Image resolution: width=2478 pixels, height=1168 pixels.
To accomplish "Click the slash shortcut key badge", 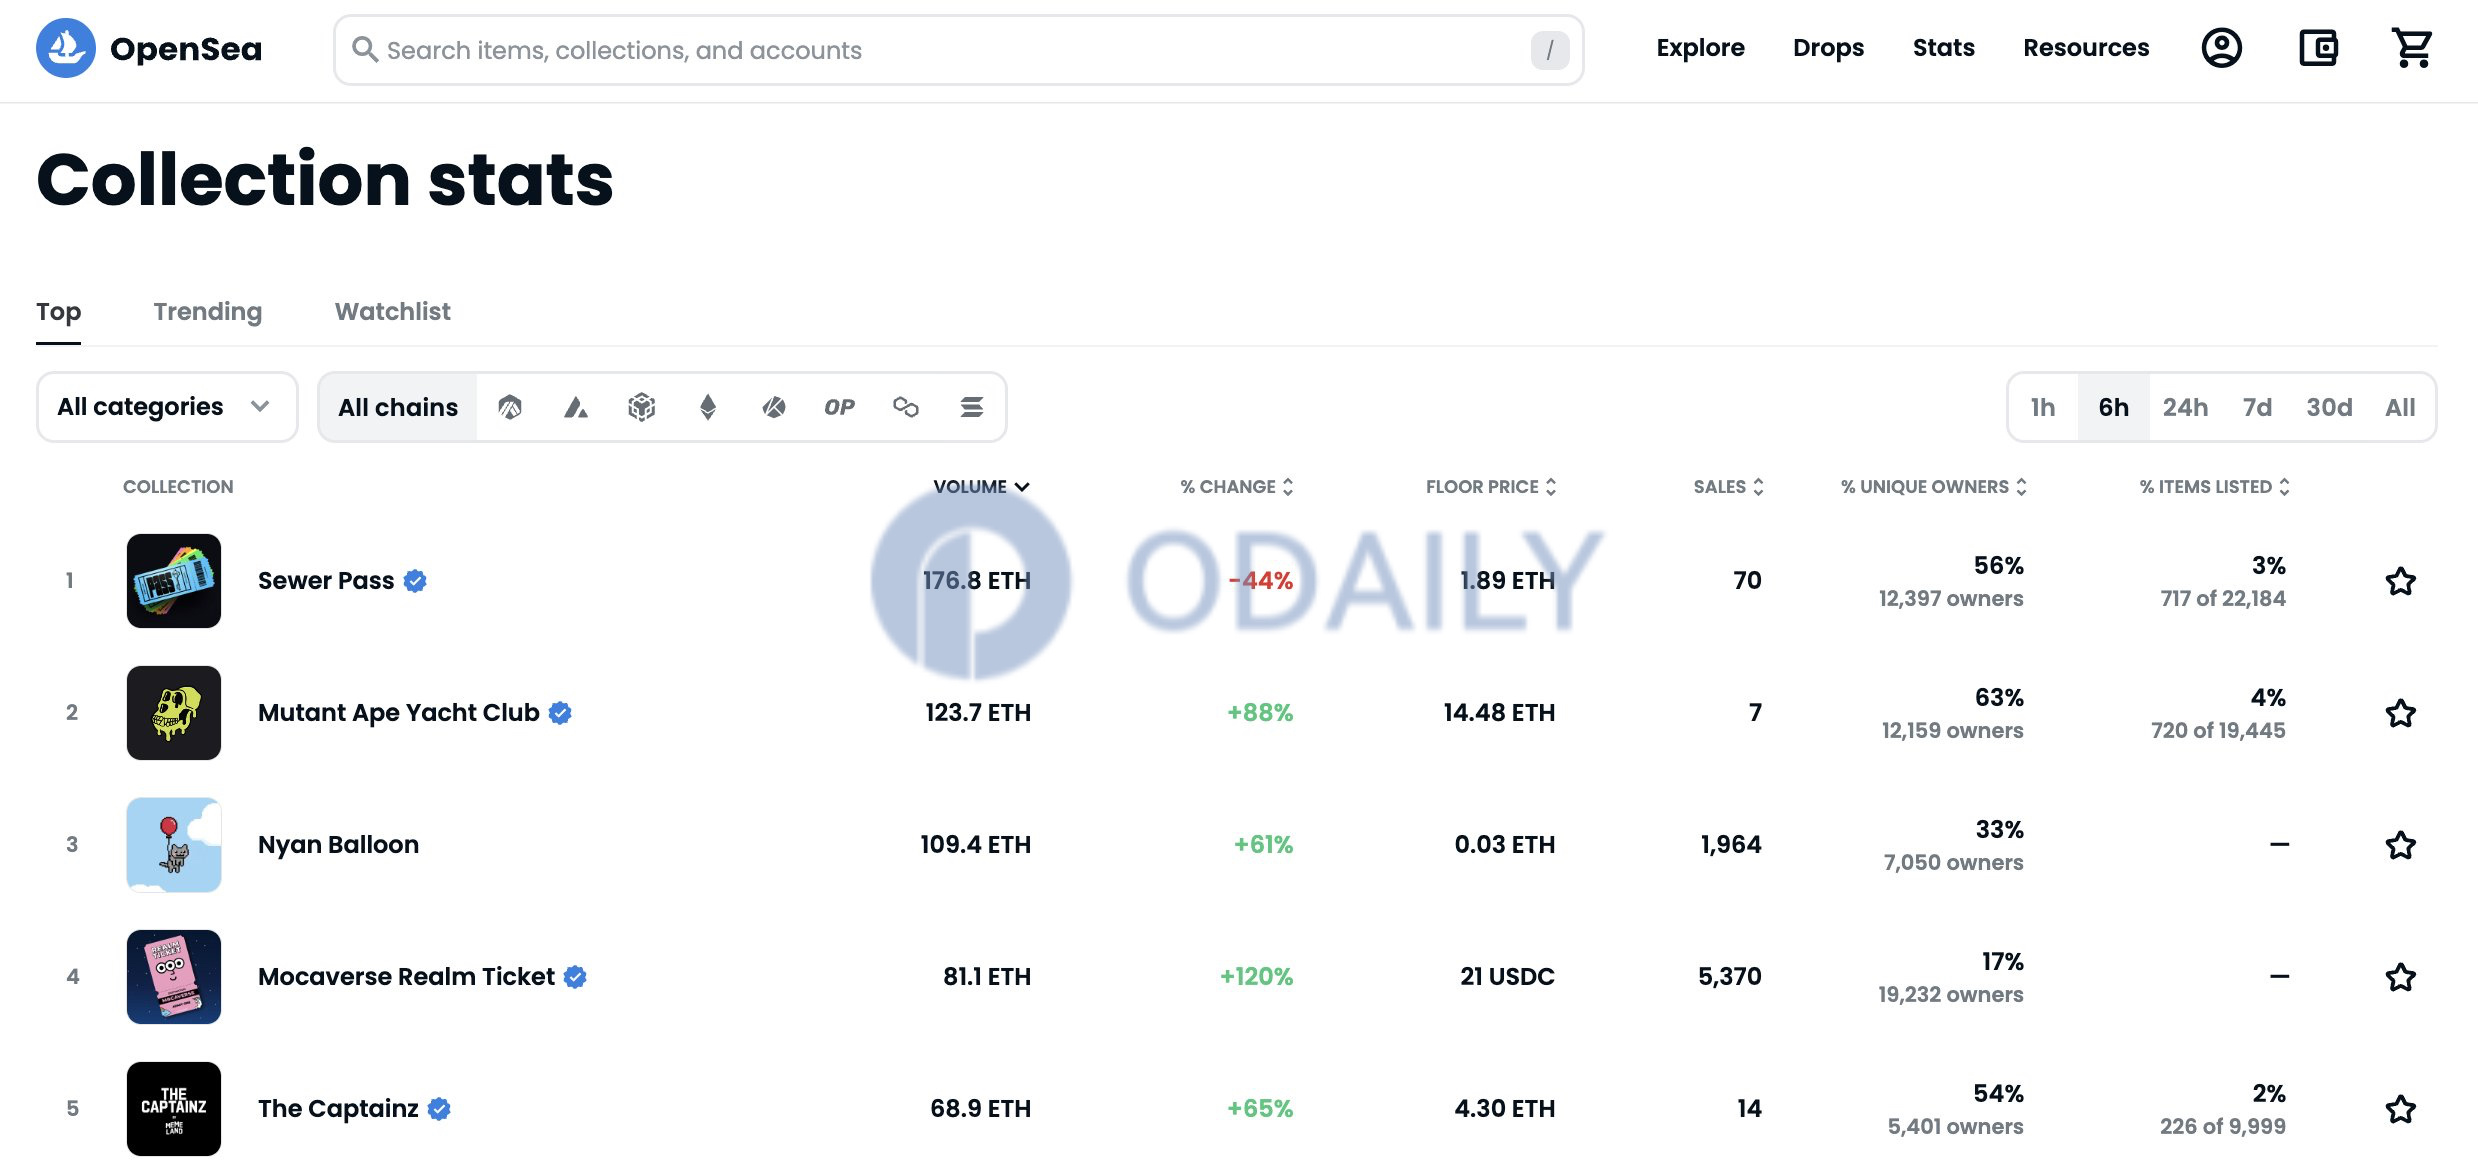I will [x=1550, y=50].
